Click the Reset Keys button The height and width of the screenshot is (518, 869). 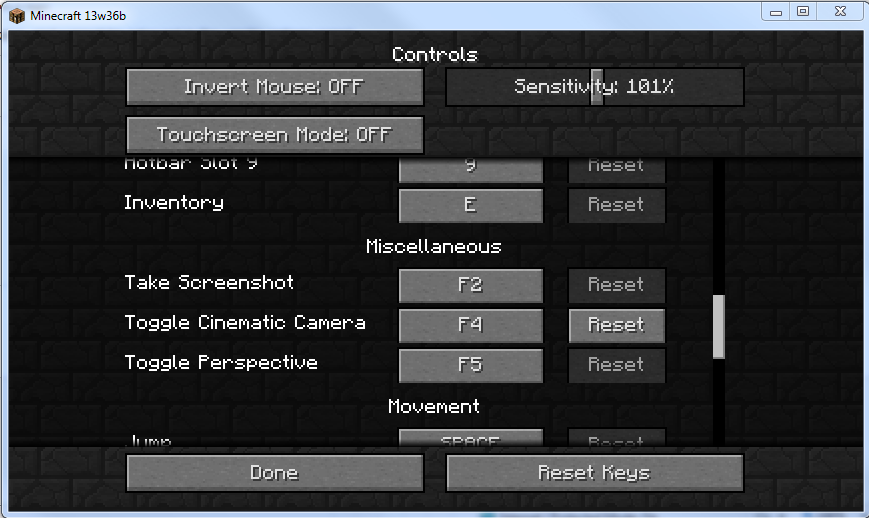(x=595, y=473)
